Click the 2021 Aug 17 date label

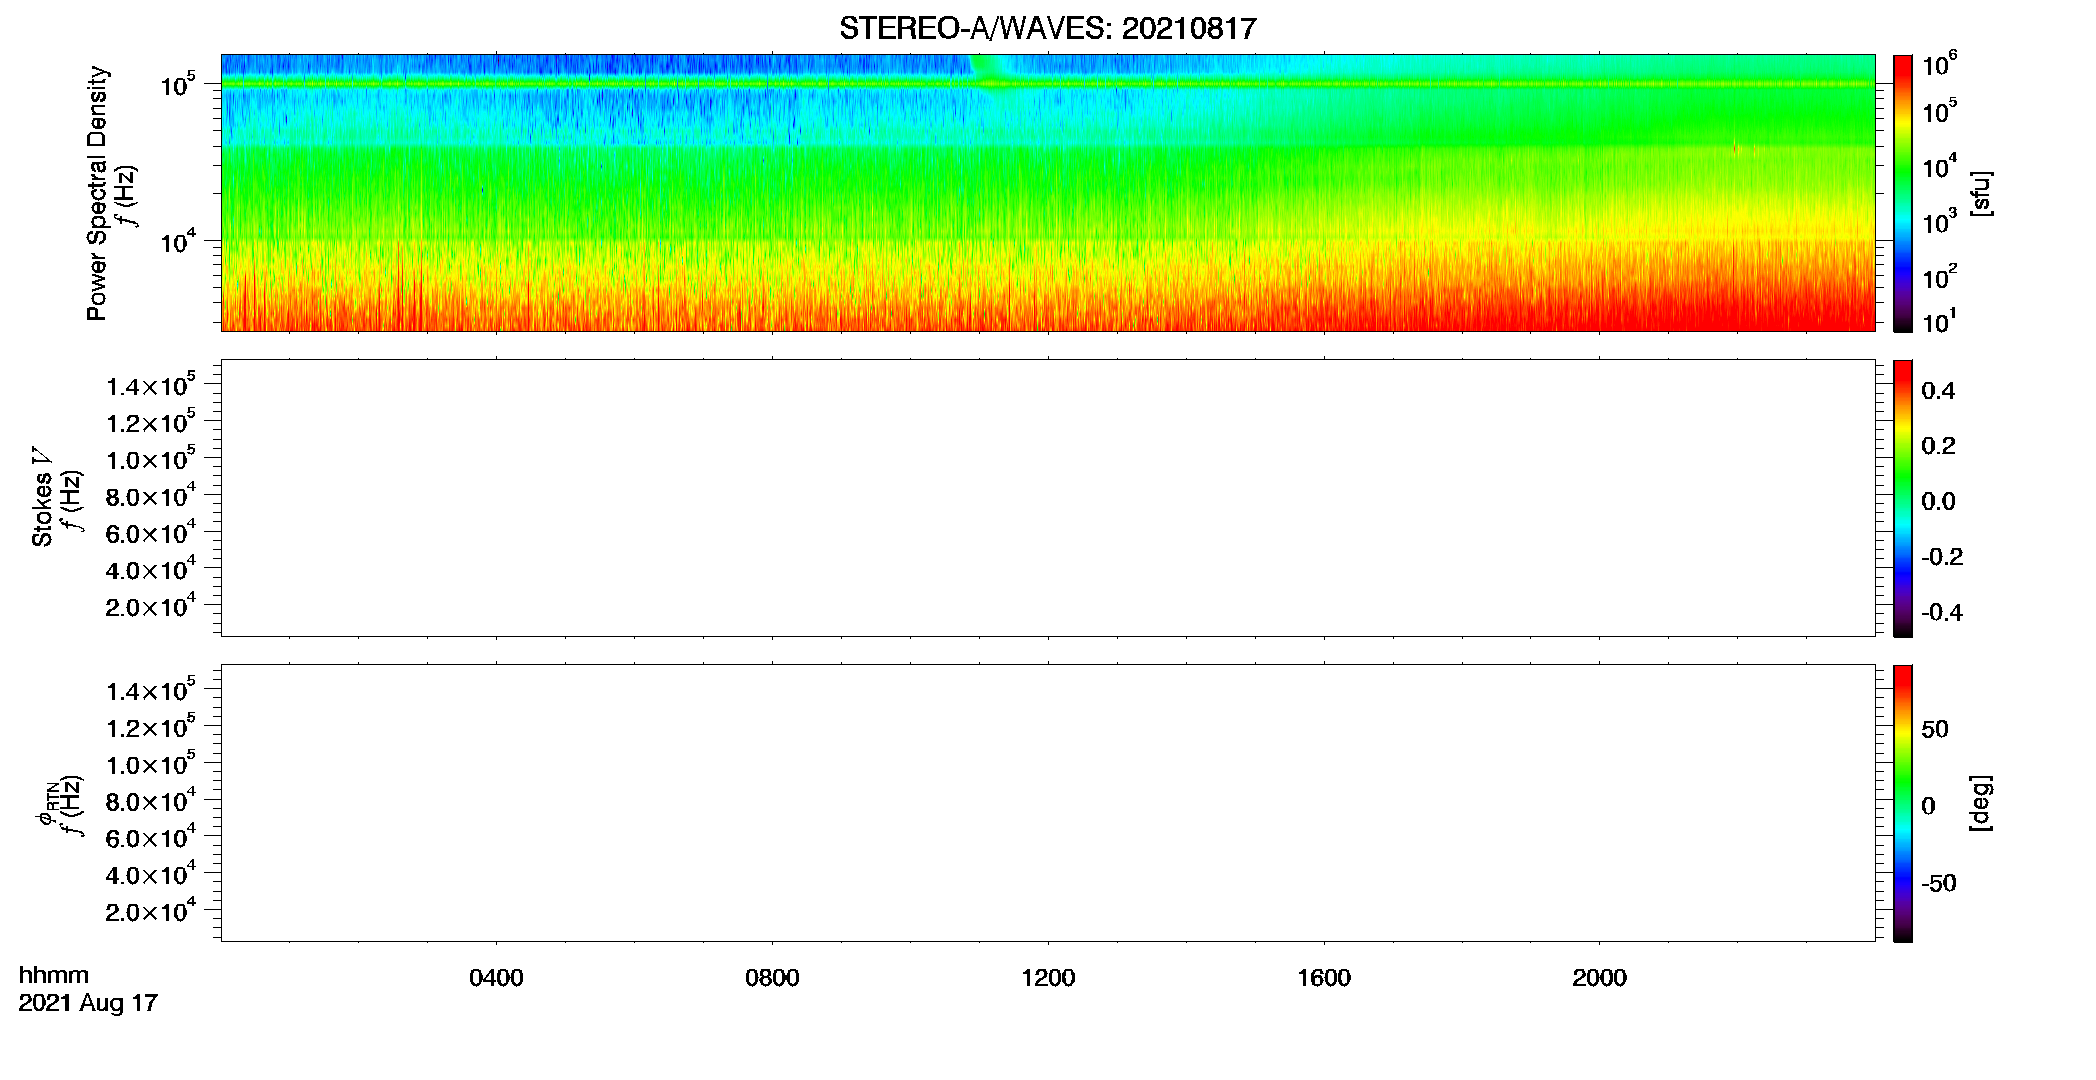click(88, 1003)
